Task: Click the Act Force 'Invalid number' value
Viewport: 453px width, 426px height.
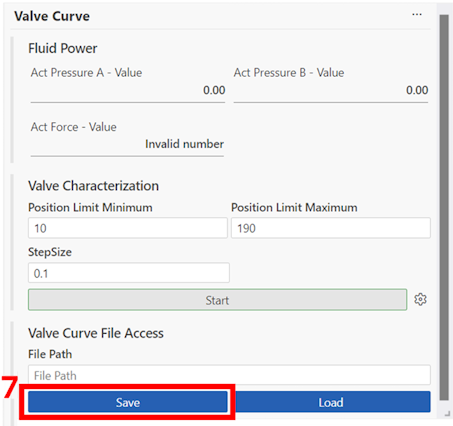Action: coord(184,144)
